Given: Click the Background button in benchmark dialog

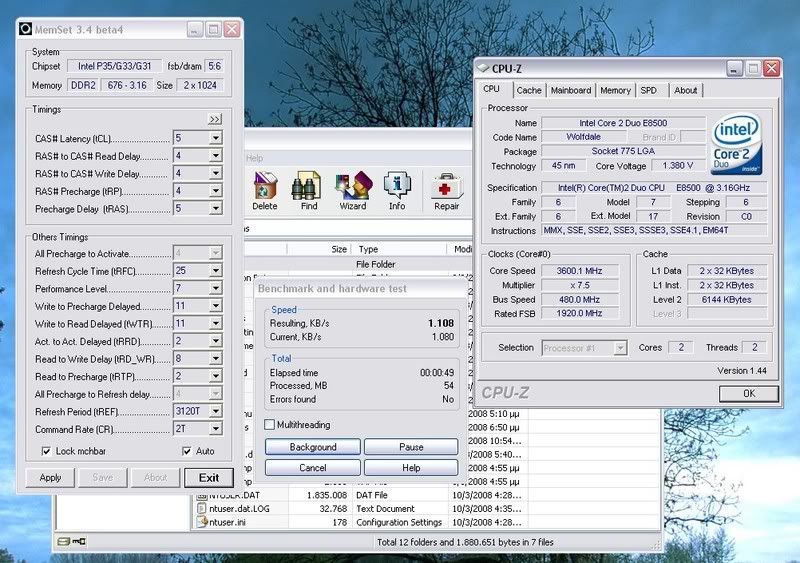Looking at the screenshot, I should (x=313, y=447).
